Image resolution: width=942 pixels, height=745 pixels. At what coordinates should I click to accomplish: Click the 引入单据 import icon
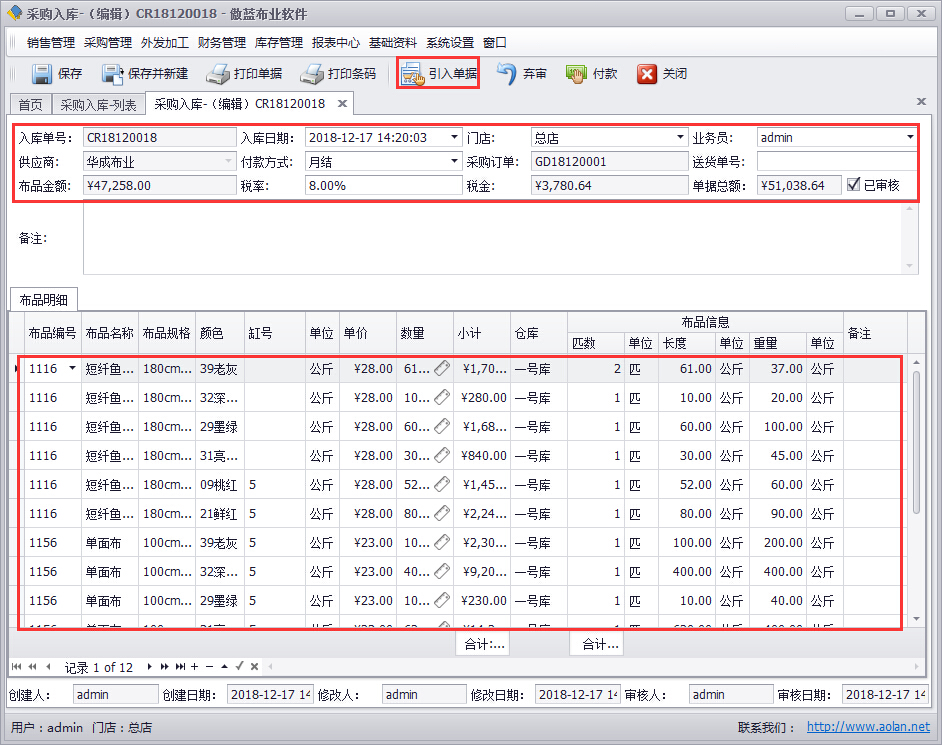[x=413, y=74]
